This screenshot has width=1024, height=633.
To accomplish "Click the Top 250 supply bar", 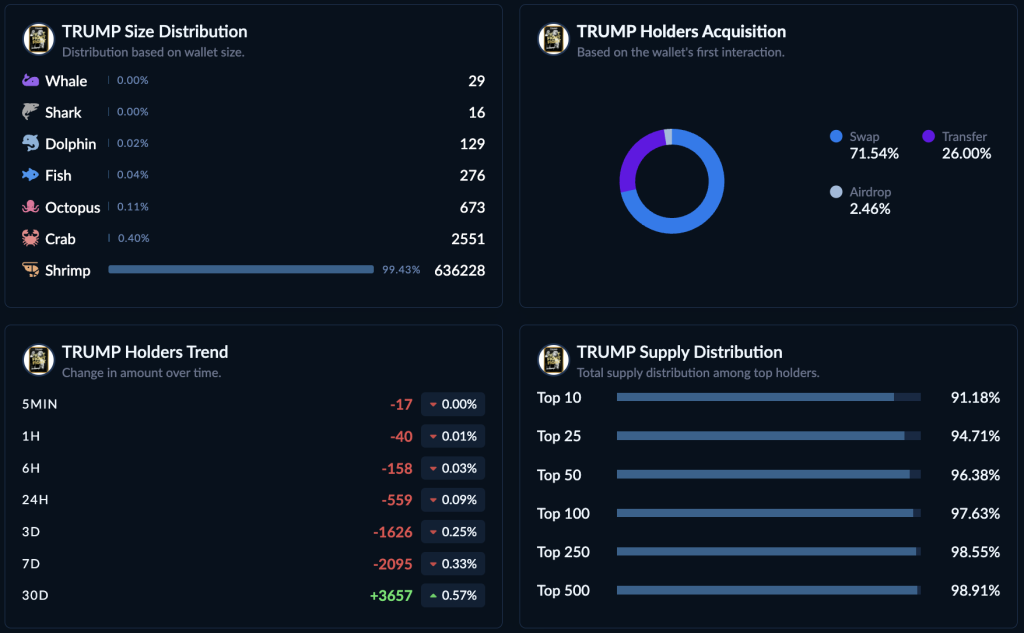I will 769,551.
